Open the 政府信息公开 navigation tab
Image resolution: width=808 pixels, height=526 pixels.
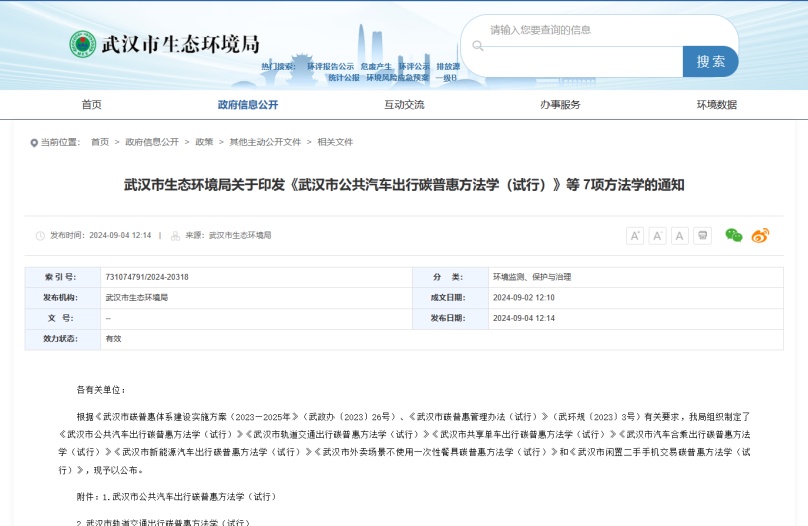tap(248, 105)
